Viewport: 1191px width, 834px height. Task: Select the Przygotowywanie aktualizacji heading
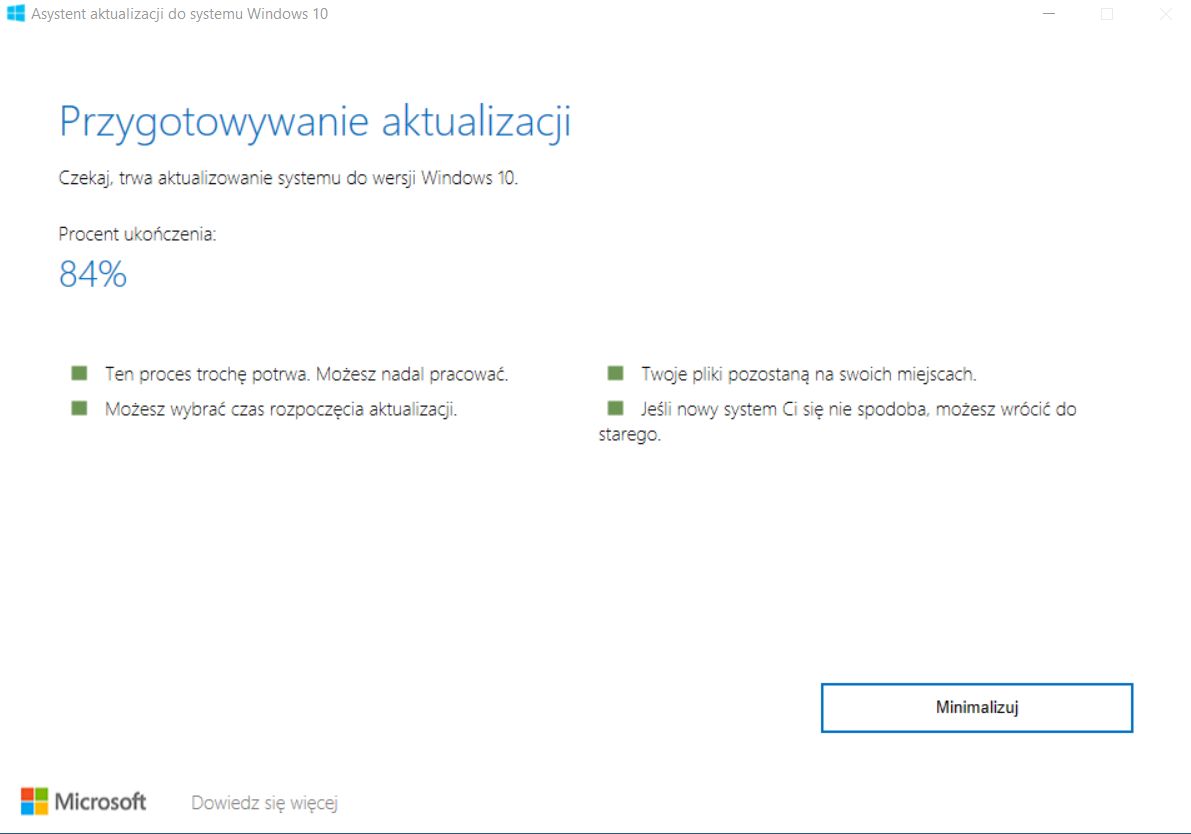click(315, 122)
